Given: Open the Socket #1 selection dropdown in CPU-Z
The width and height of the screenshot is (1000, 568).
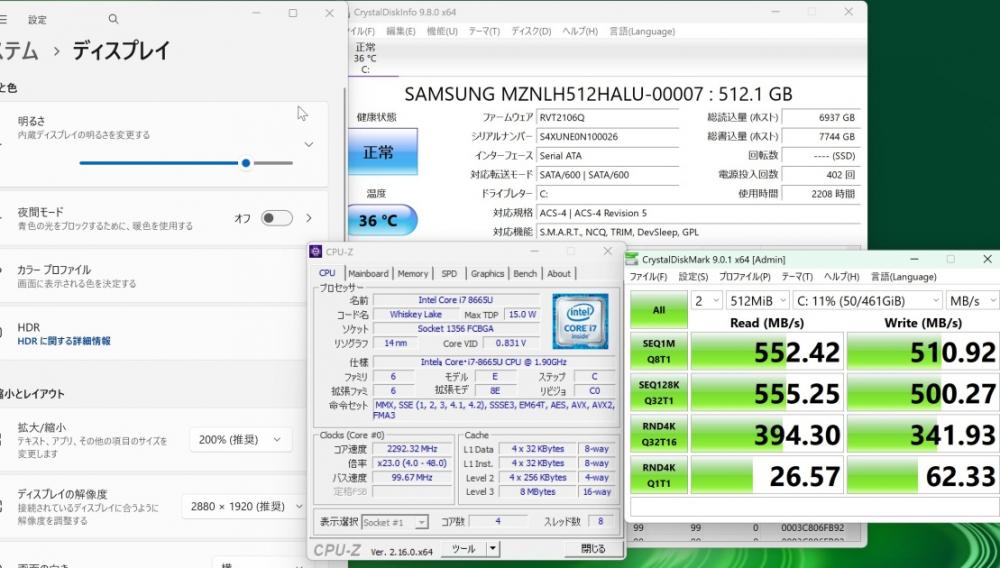Looking at the screenshot, I should coord(395,522).
